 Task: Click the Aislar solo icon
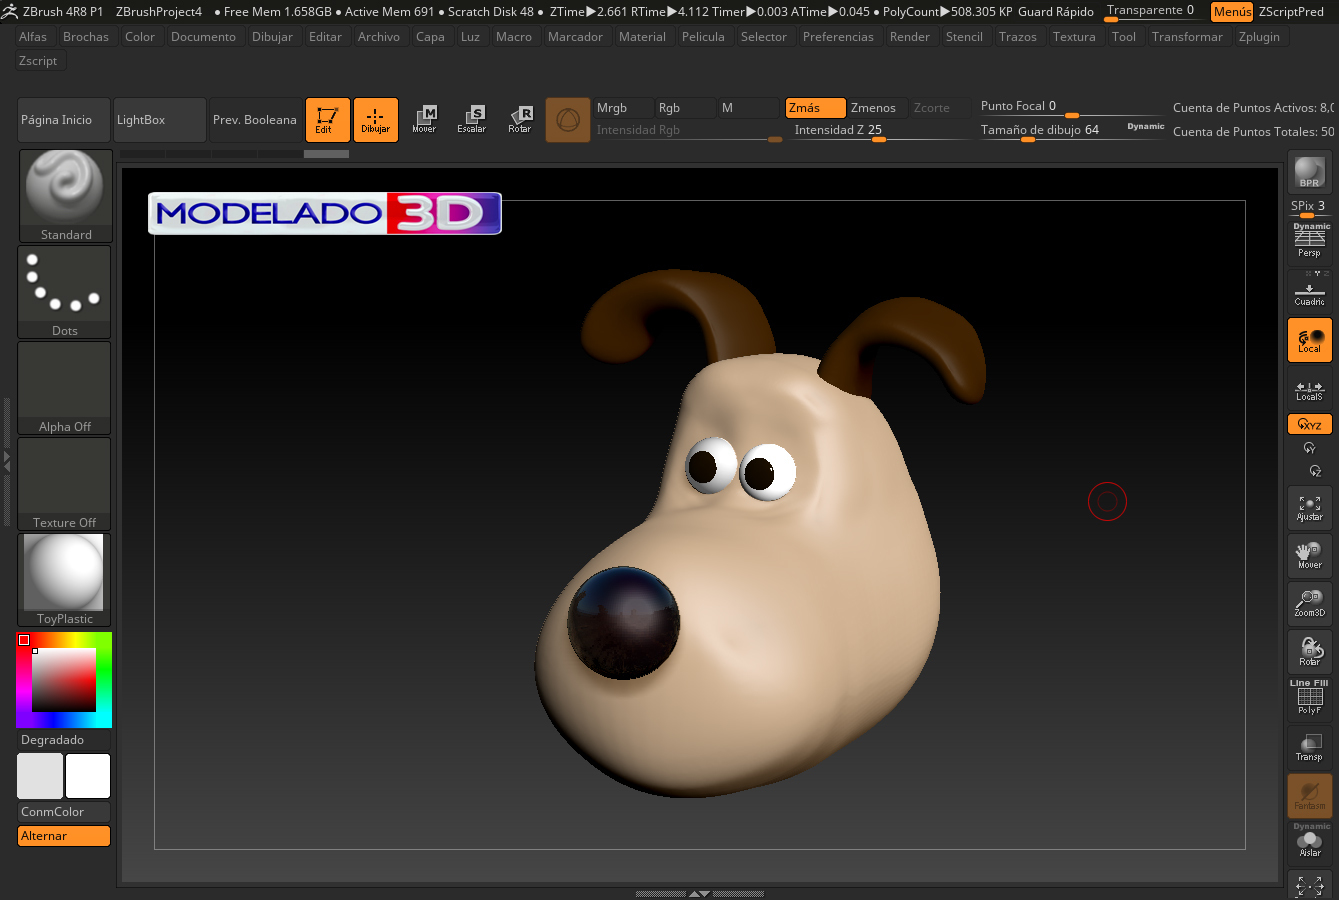tap(1309, 844)
